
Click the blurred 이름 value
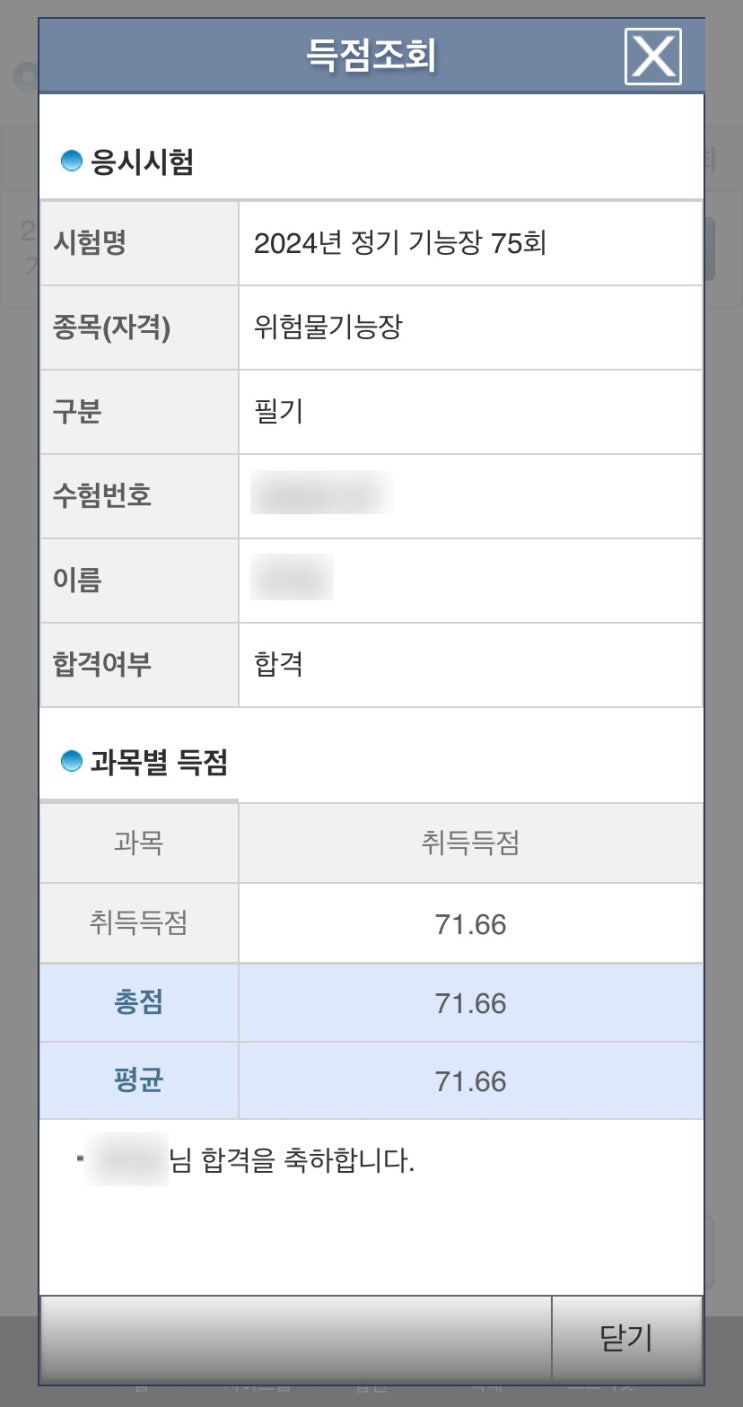pos(292,579)
